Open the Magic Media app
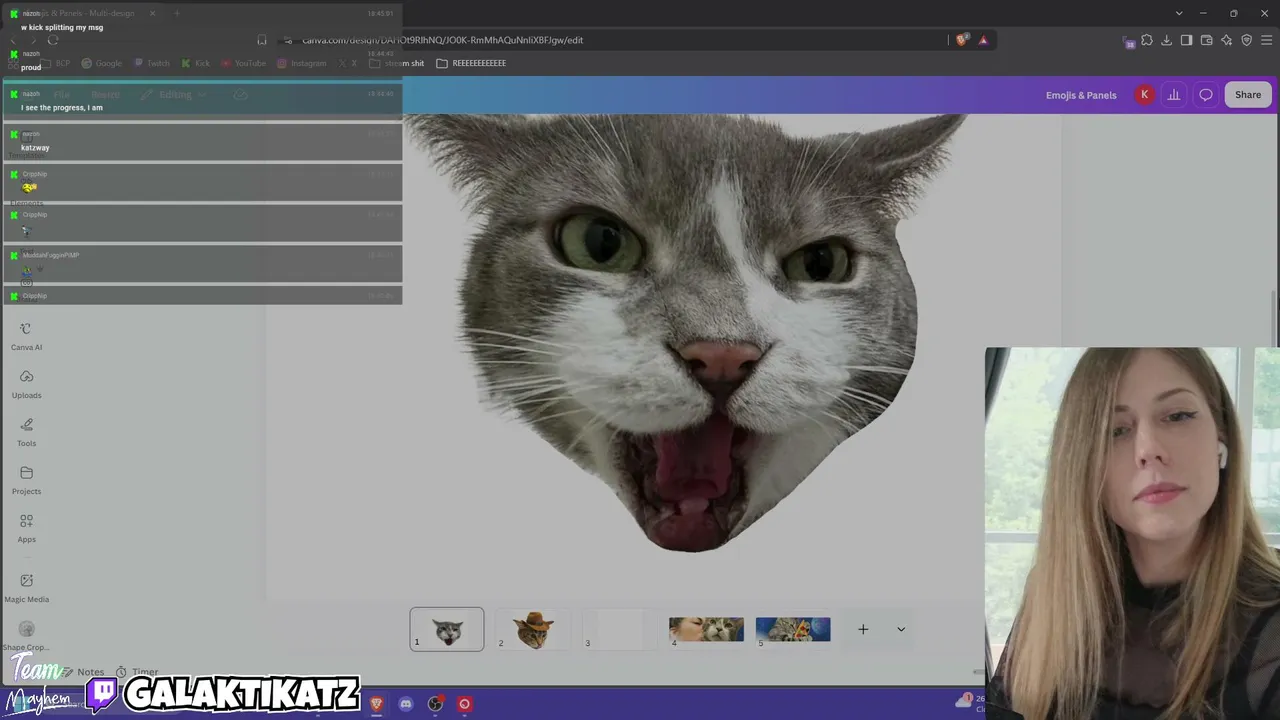Screen dimensions: 1280x720 tap(26, 588)
